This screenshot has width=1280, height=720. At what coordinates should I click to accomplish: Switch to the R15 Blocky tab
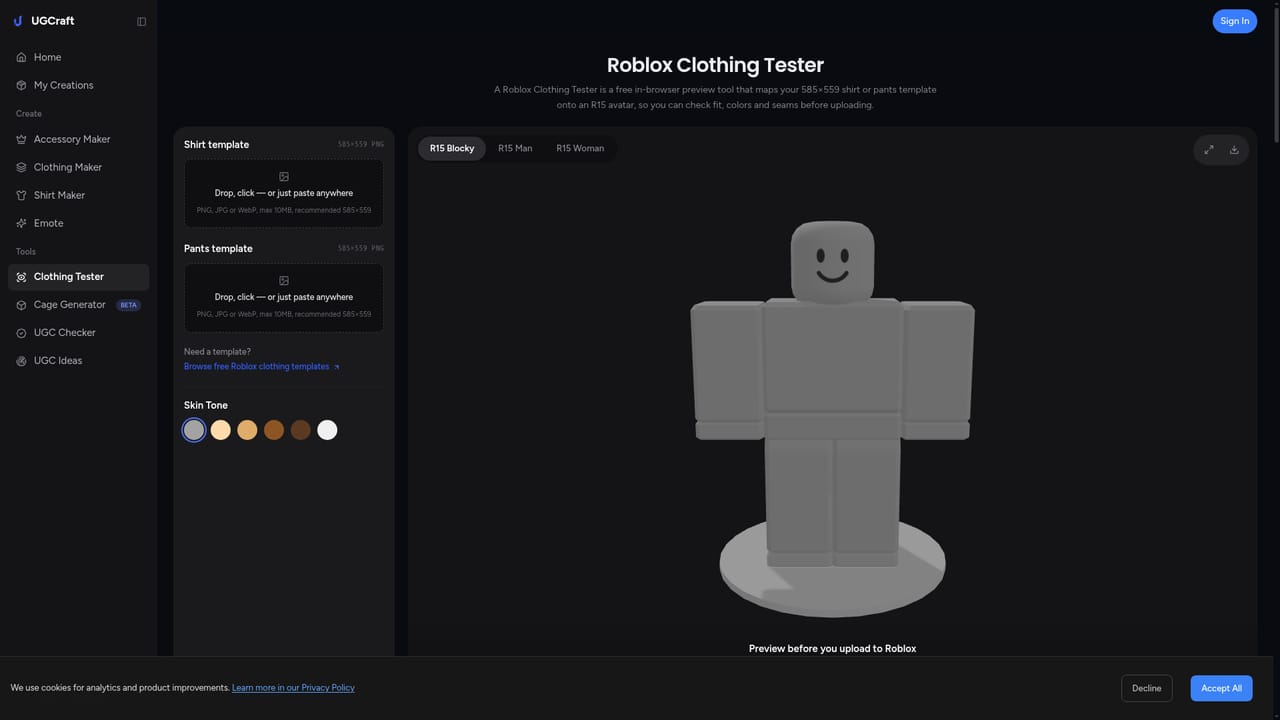452,148
